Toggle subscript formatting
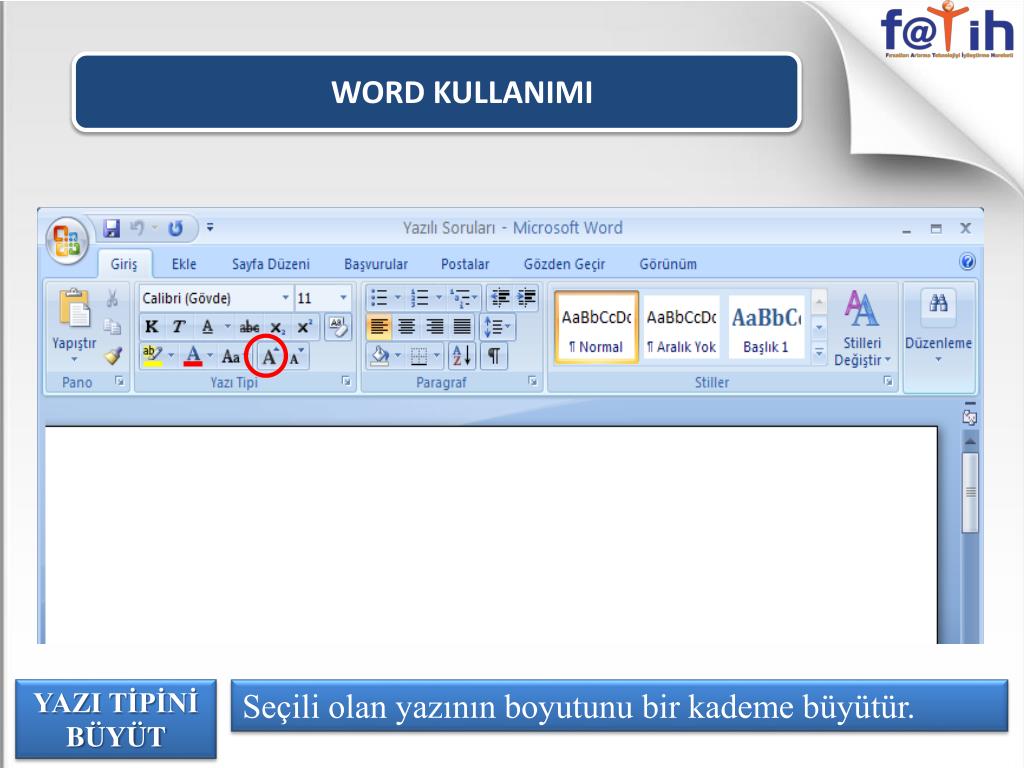The width and height of the screenshot is (1024, 768). 278,327
